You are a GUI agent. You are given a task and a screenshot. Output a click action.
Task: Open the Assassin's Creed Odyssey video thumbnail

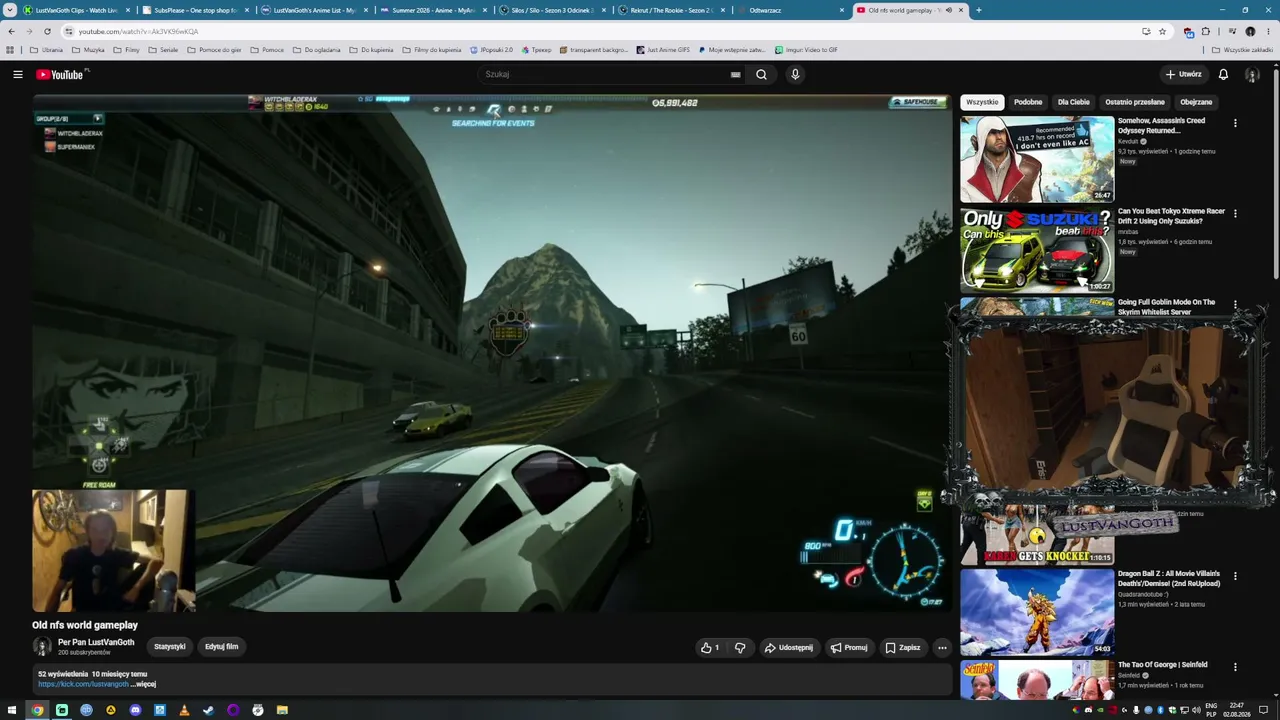[x=1037, y=159]
